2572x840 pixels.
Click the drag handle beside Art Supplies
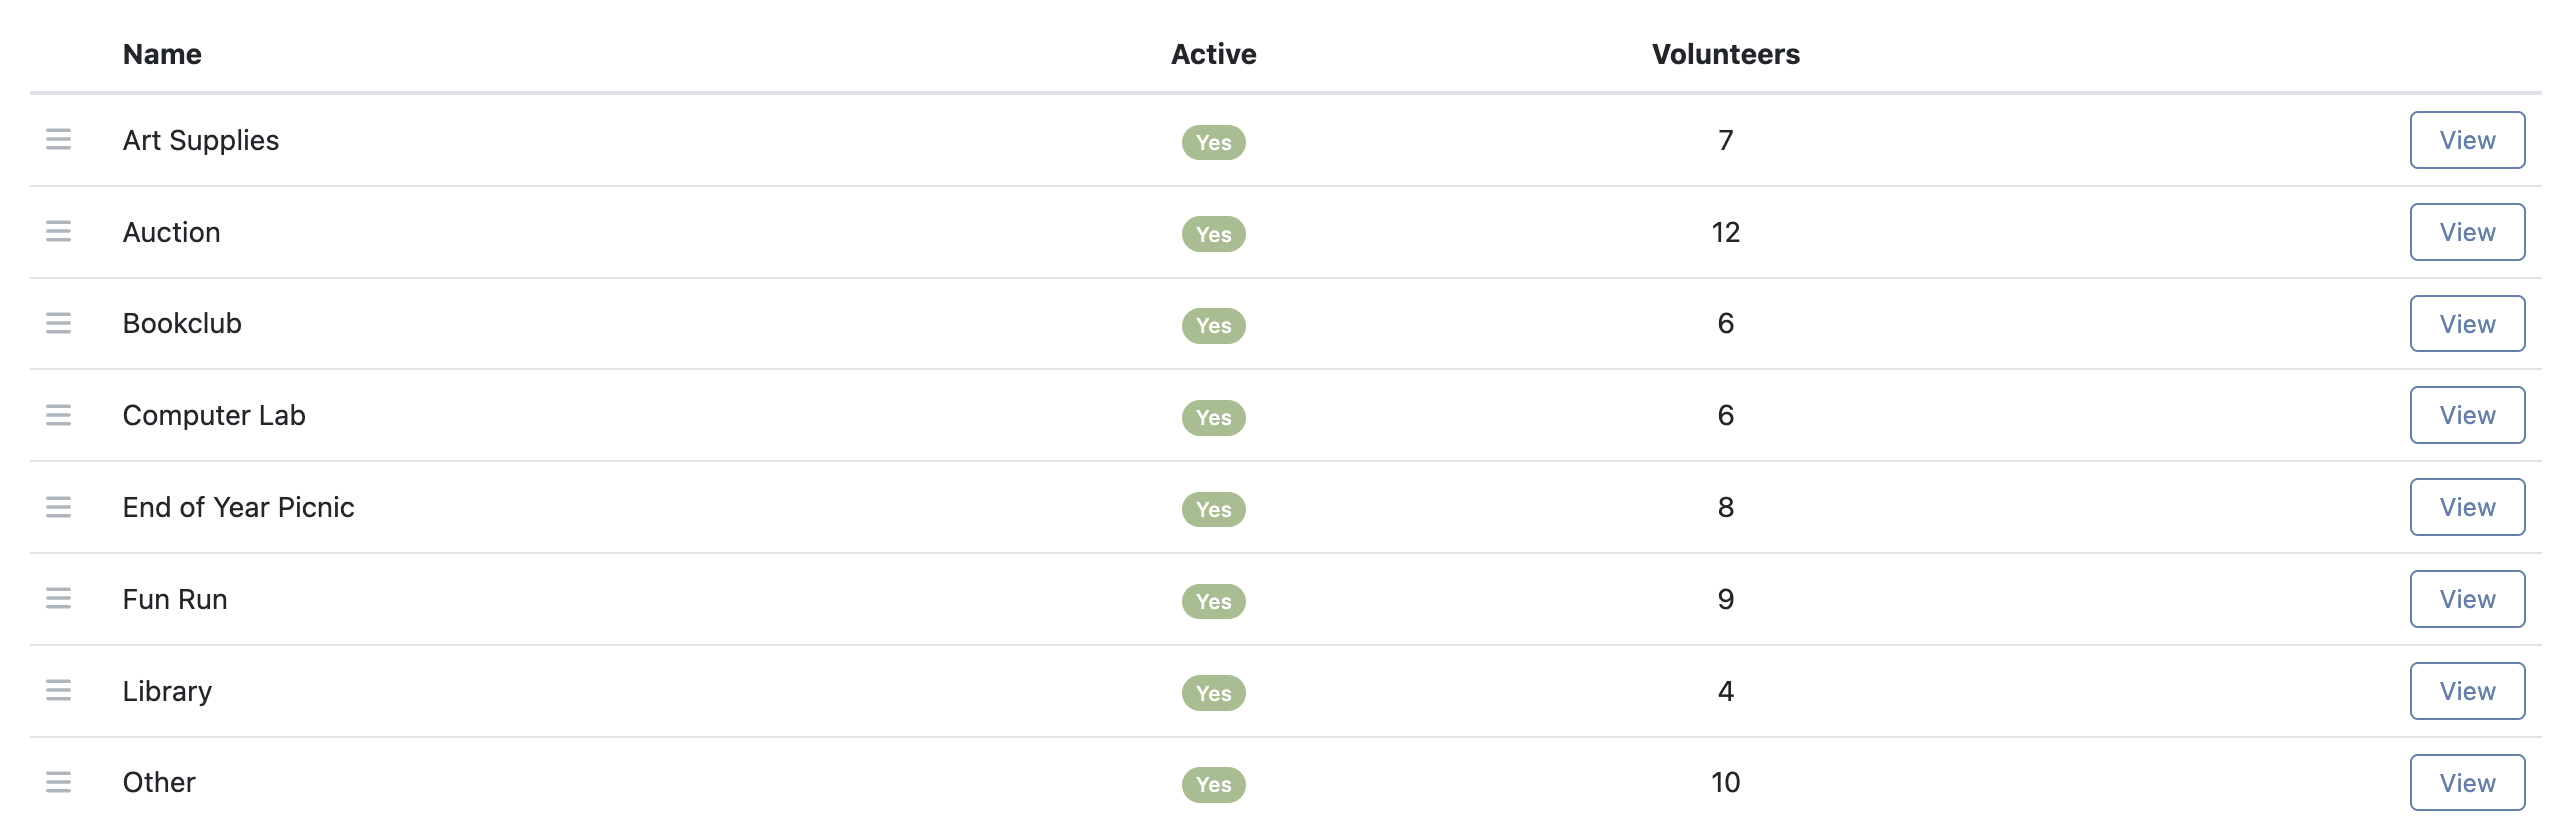pyautogui.click(x=59, y=140)
